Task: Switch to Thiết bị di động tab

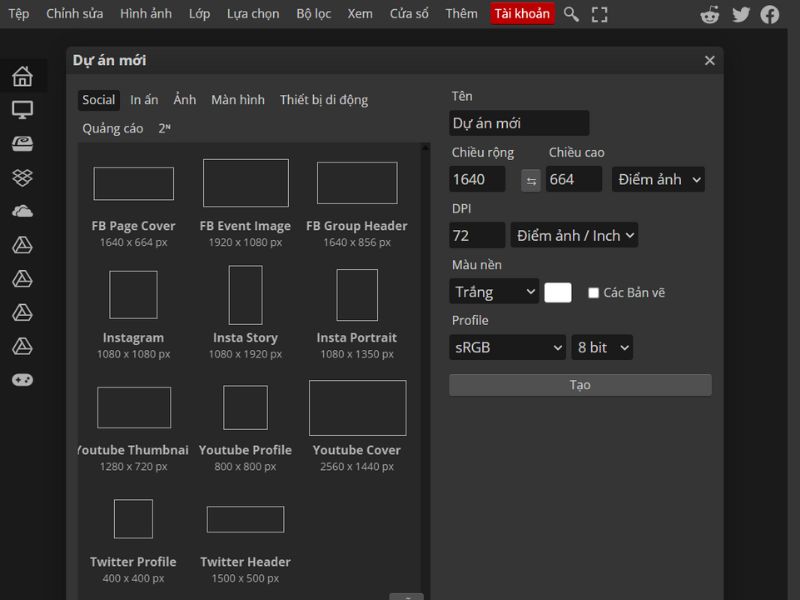Action: click(x=324, y=100)
